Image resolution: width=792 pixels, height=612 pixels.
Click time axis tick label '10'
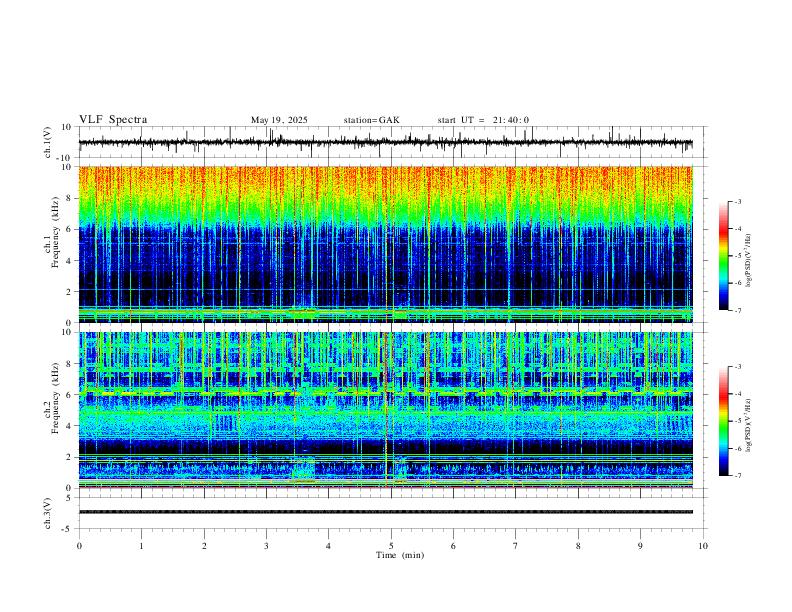coord(703,546)
